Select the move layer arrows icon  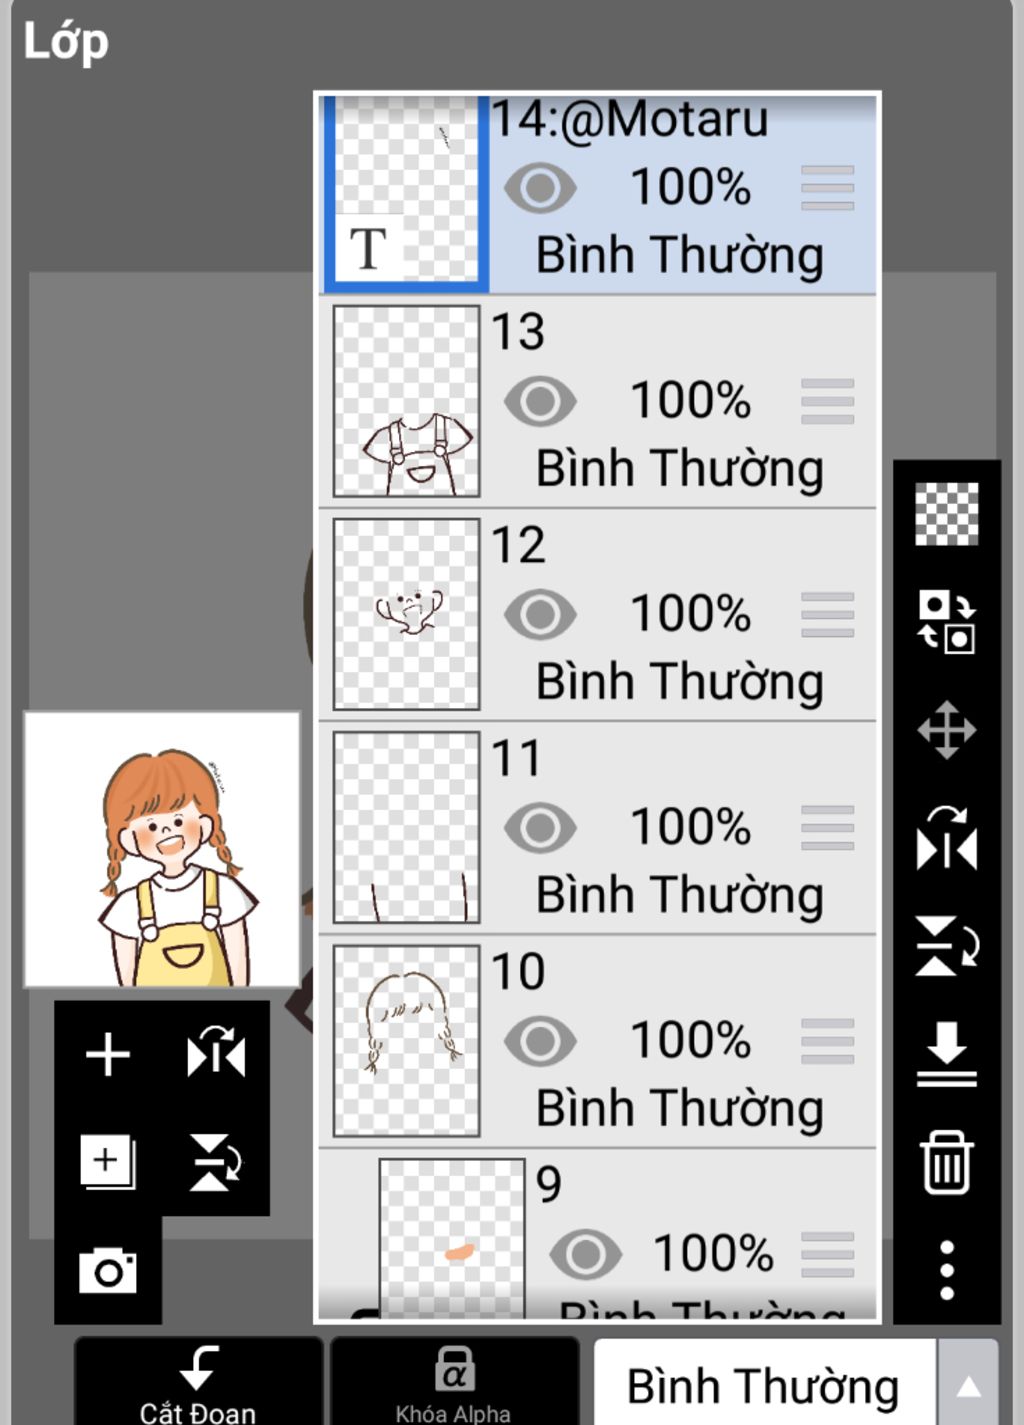click(x=946, y=730)
